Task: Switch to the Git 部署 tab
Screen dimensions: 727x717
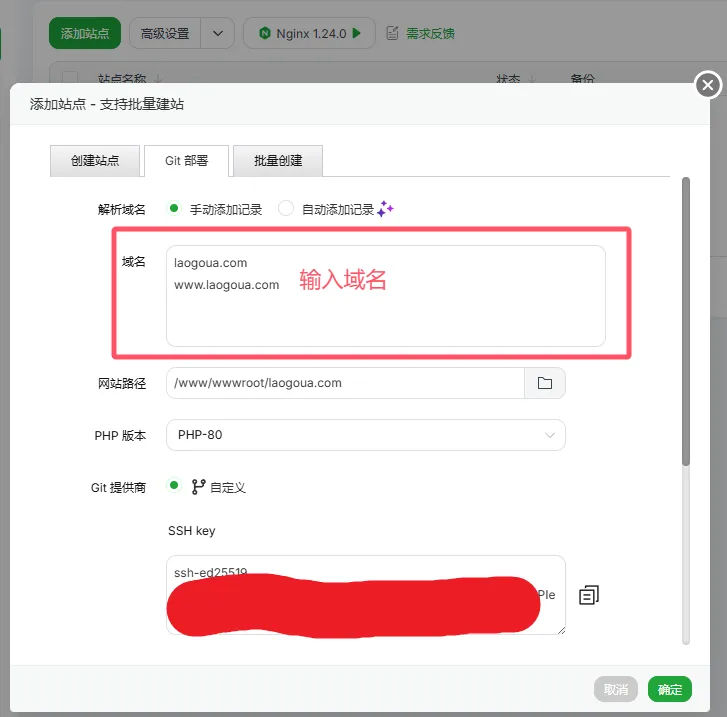Action: (186, 161)
